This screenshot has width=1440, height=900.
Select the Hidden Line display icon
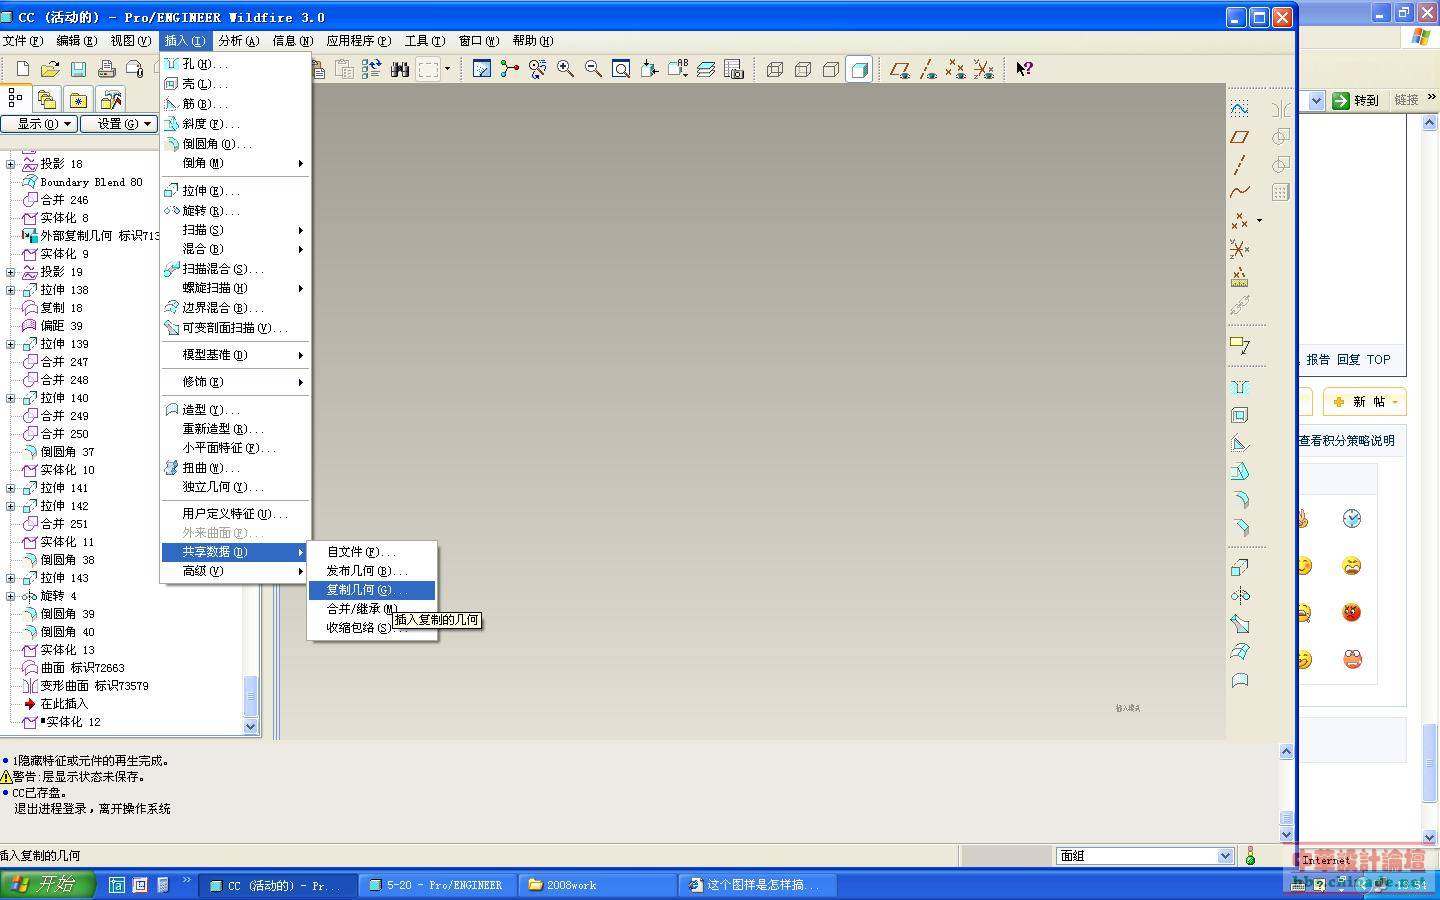click(x=802, y=69)
